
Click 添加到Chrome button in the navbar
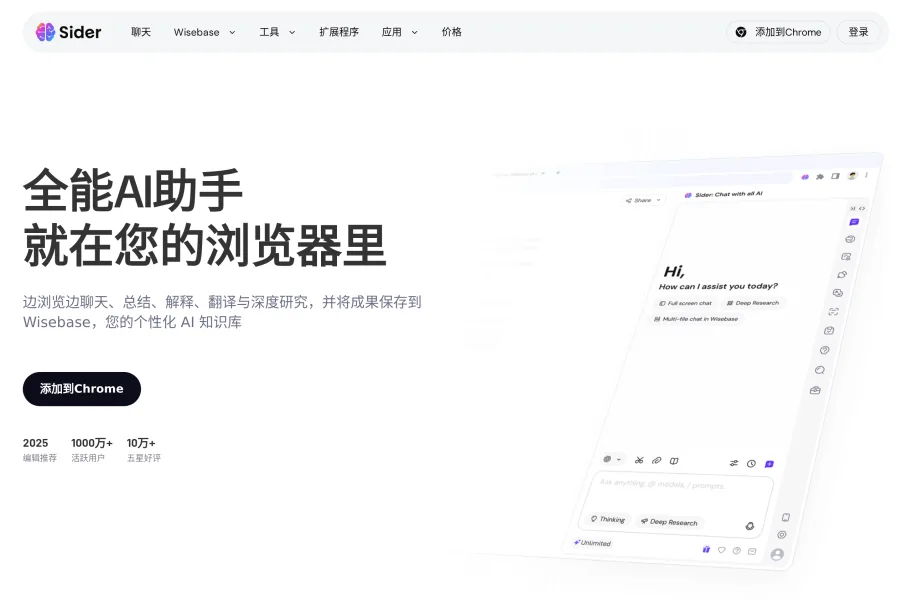pos(778,32)
